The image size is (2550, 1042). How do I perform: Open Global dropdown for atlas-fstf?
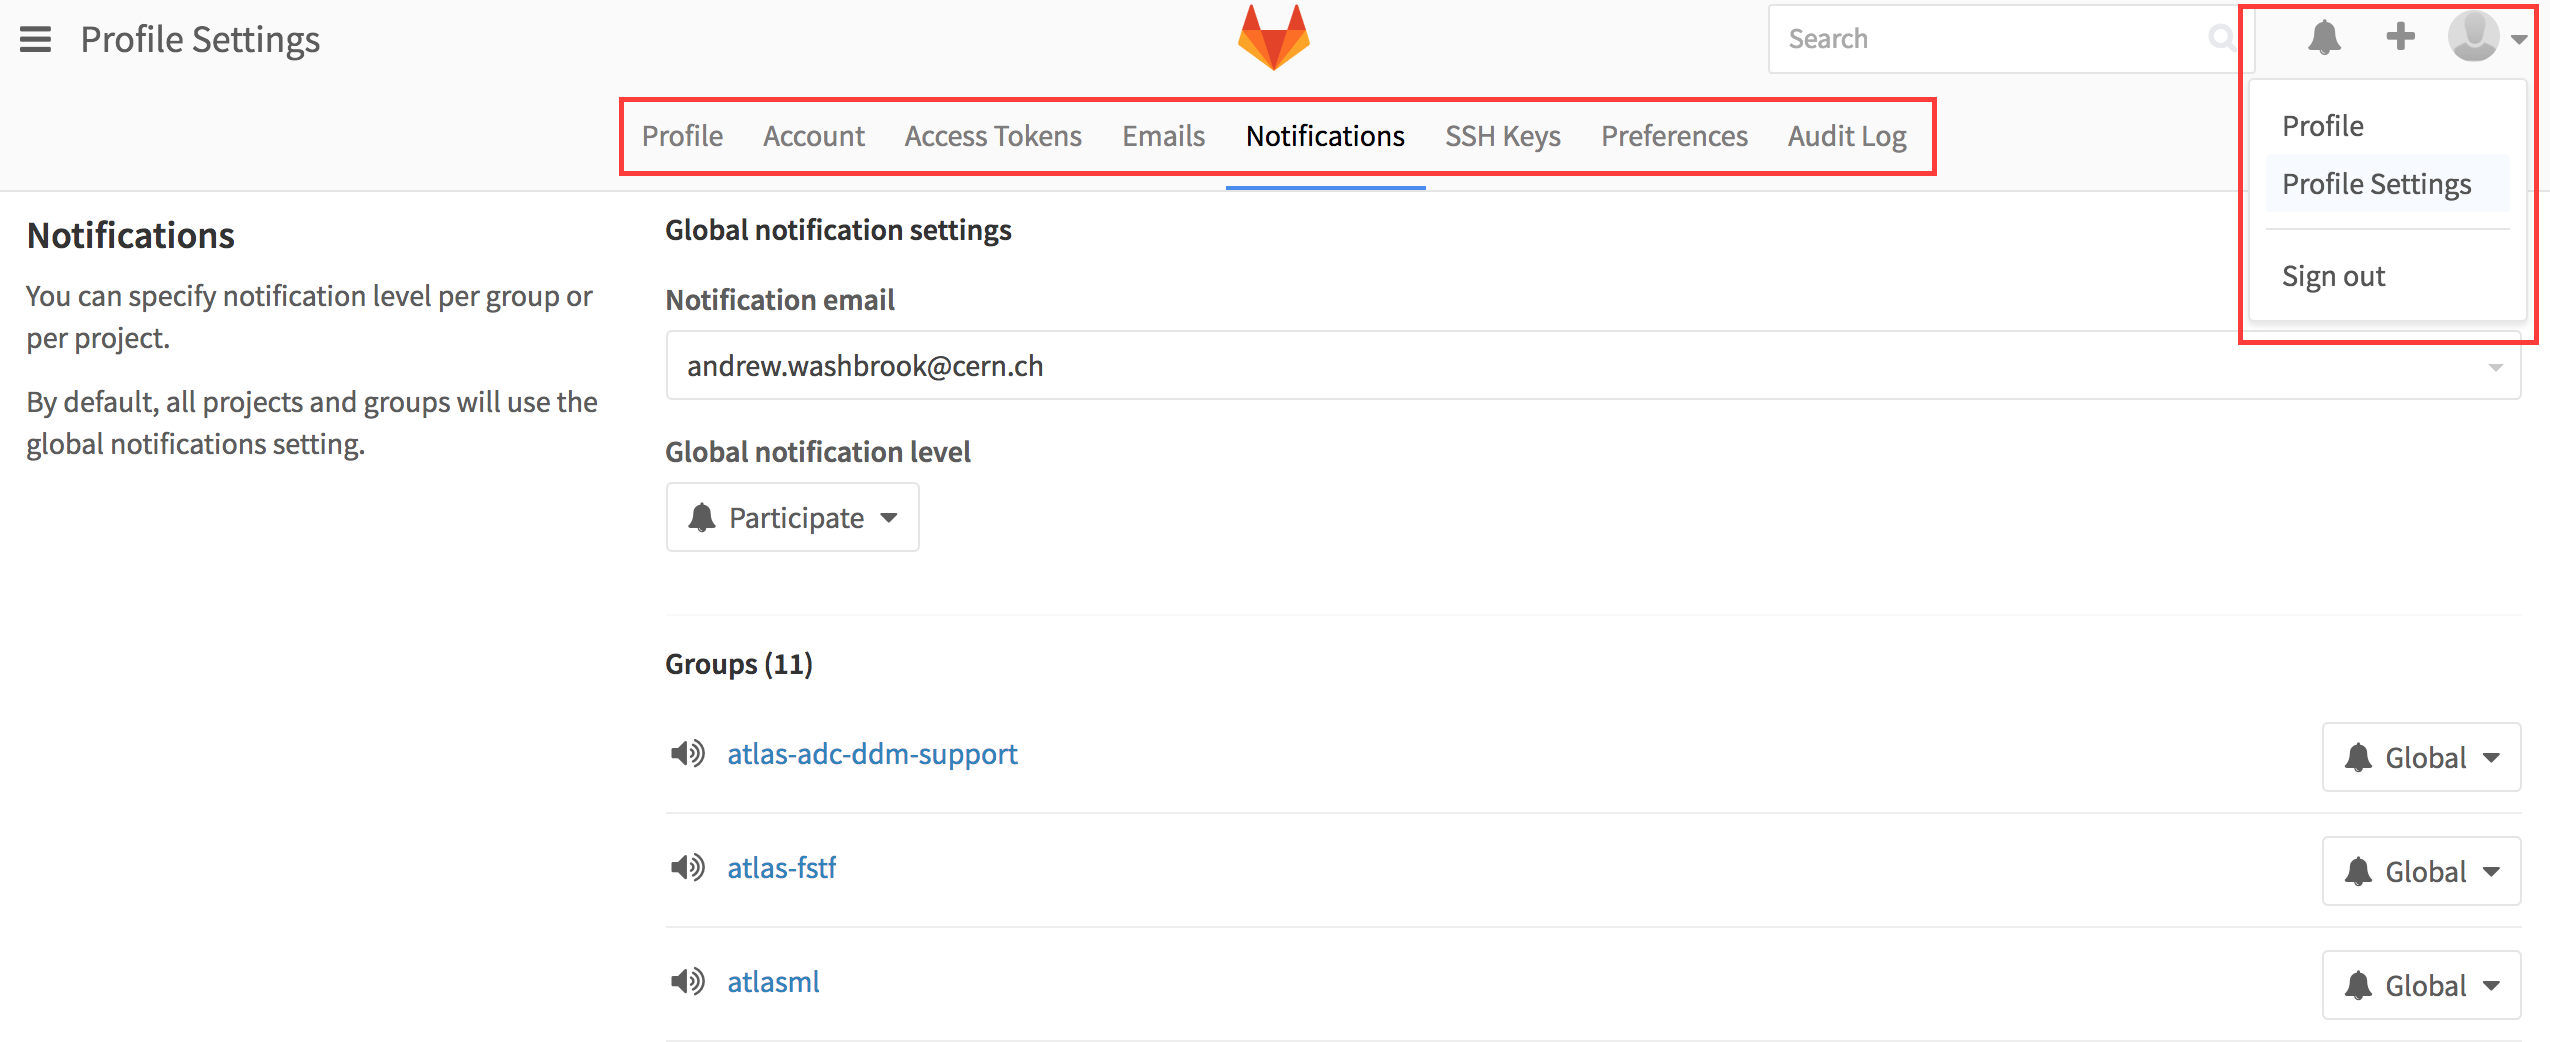point(2421,871)
